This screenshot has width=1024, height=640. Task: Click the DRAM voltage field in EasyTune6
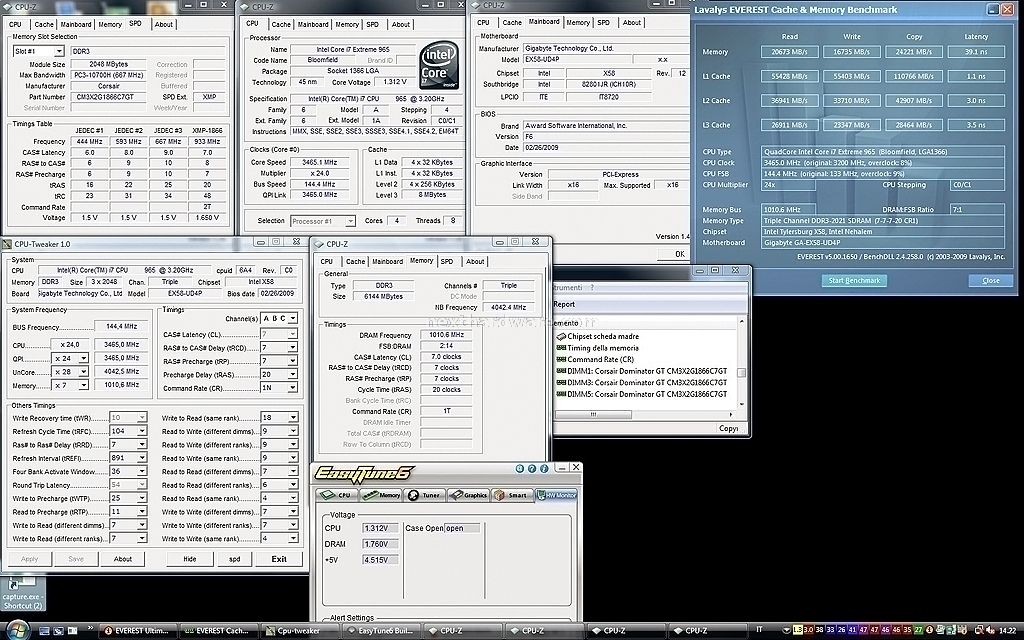tap(380, 544)
